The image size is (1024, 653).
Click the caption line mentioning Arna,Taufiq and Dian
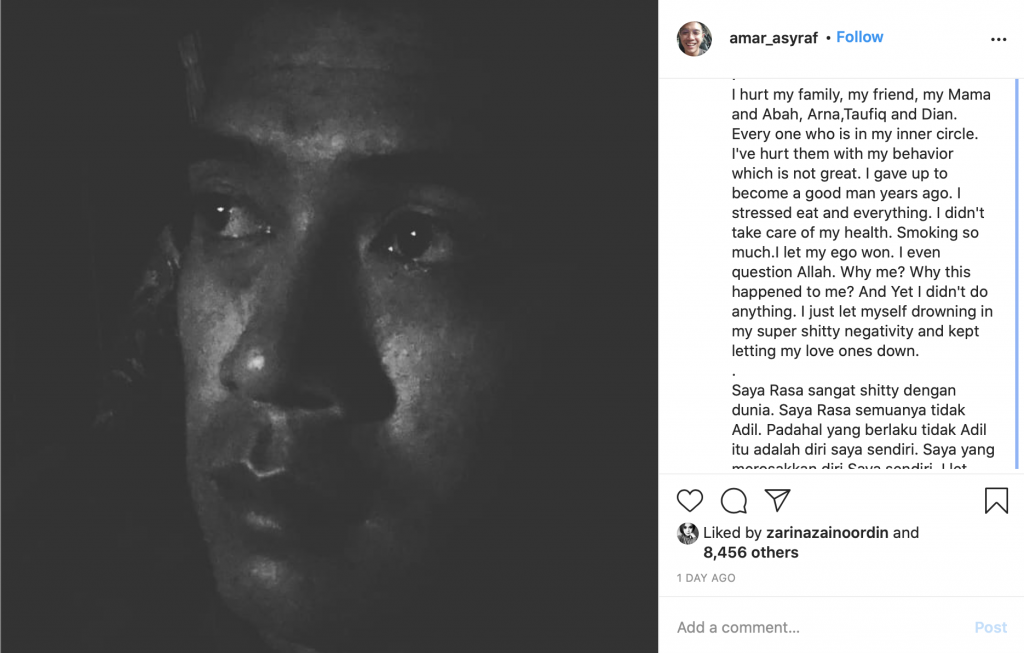pyautogui.click(x=844, y=114)
